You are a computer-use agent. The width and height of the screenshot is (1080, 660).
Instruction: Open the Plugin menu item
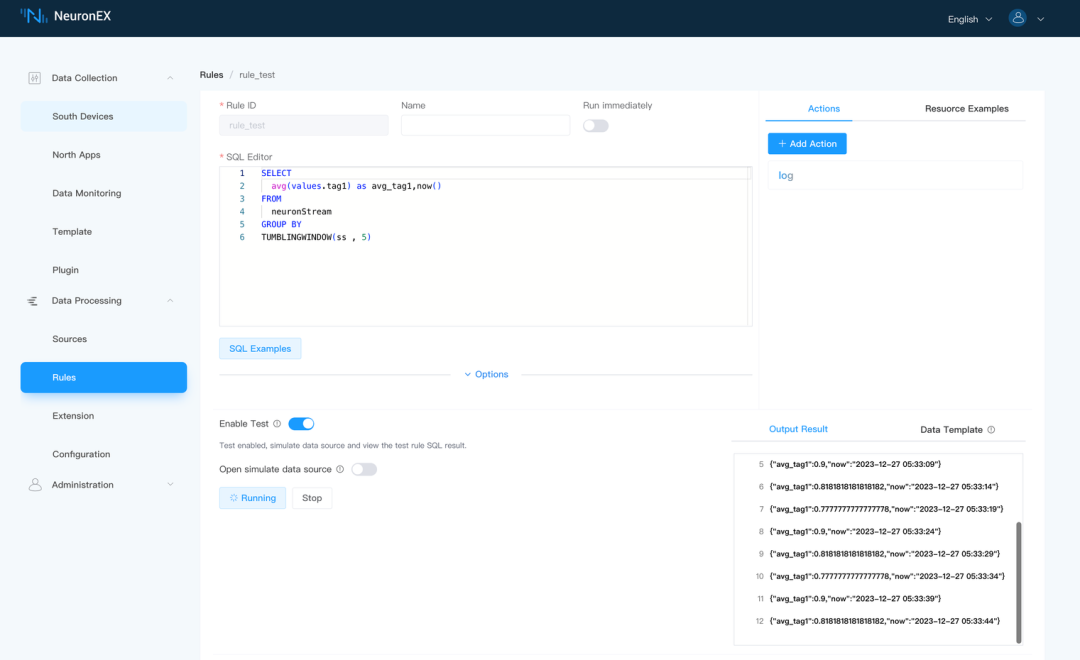click(103, 270)
